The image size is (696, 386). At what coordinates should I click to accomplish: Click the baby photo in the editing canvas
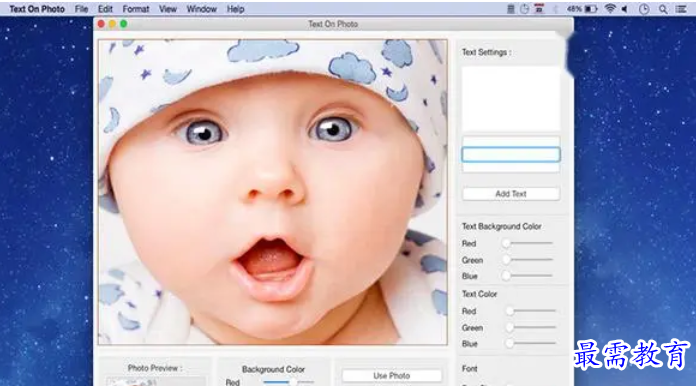click(x=273, y=192)
